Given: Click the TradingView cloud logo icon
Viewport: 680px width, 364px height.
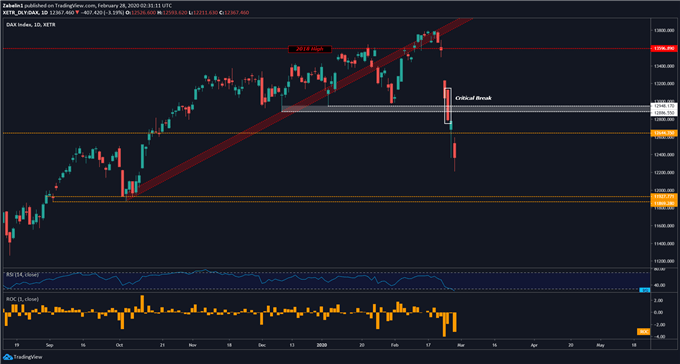Looking at the screenshot, I should pyautogui.click(x=8, y=357).
